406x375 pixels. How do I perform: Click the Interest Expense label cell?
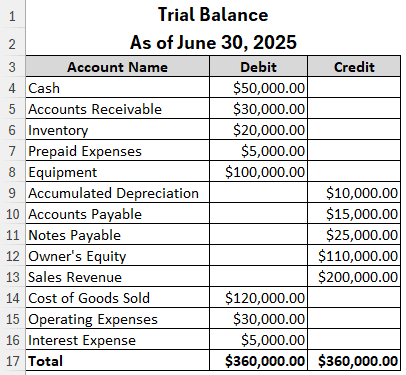pyautogui.click(x=117, y=340)
